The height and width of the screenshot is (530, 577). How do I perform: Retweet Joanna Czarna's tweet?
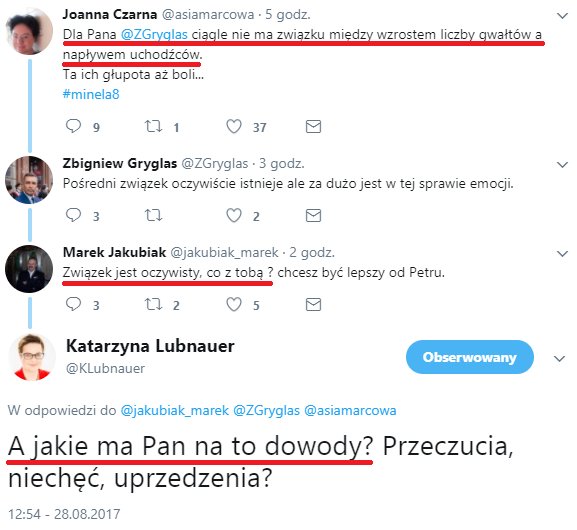coord(153,126)
